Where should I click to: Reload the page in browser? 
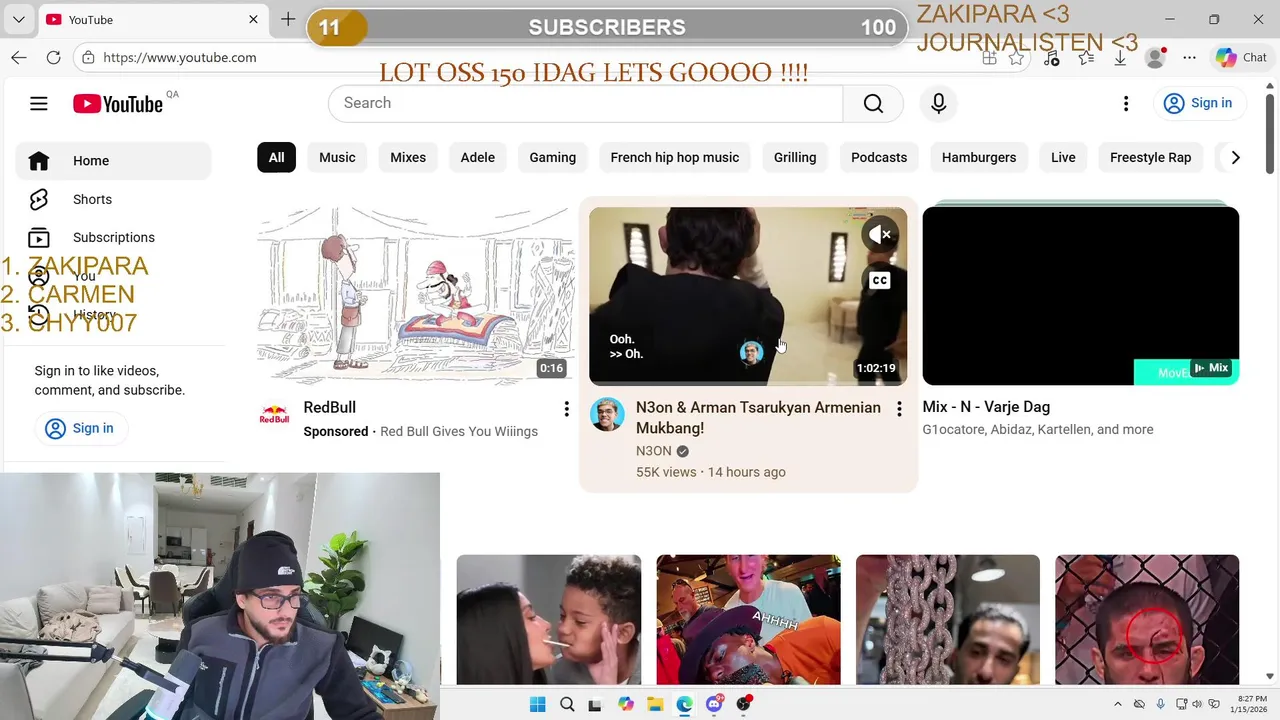53,57
